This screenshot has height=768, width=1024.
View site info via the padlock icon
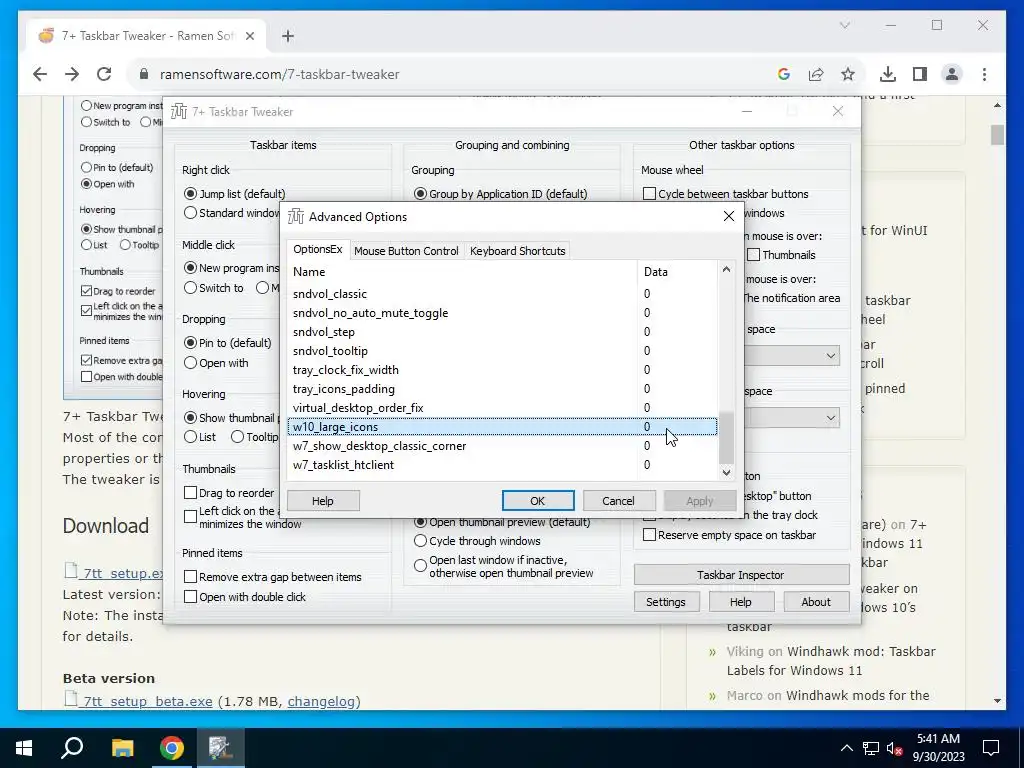pyautogui.click(x=144, y=74)
